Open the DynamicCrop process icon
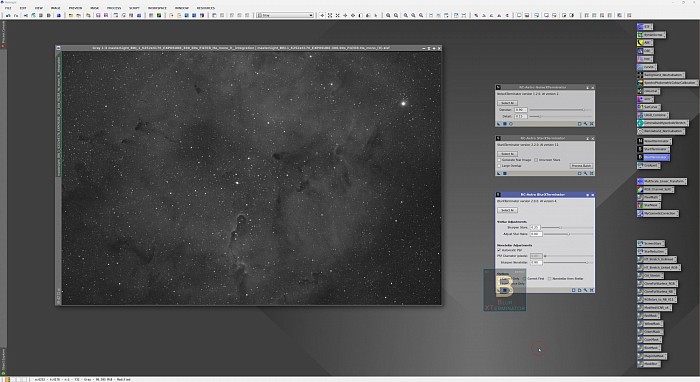 pos(652,35)
